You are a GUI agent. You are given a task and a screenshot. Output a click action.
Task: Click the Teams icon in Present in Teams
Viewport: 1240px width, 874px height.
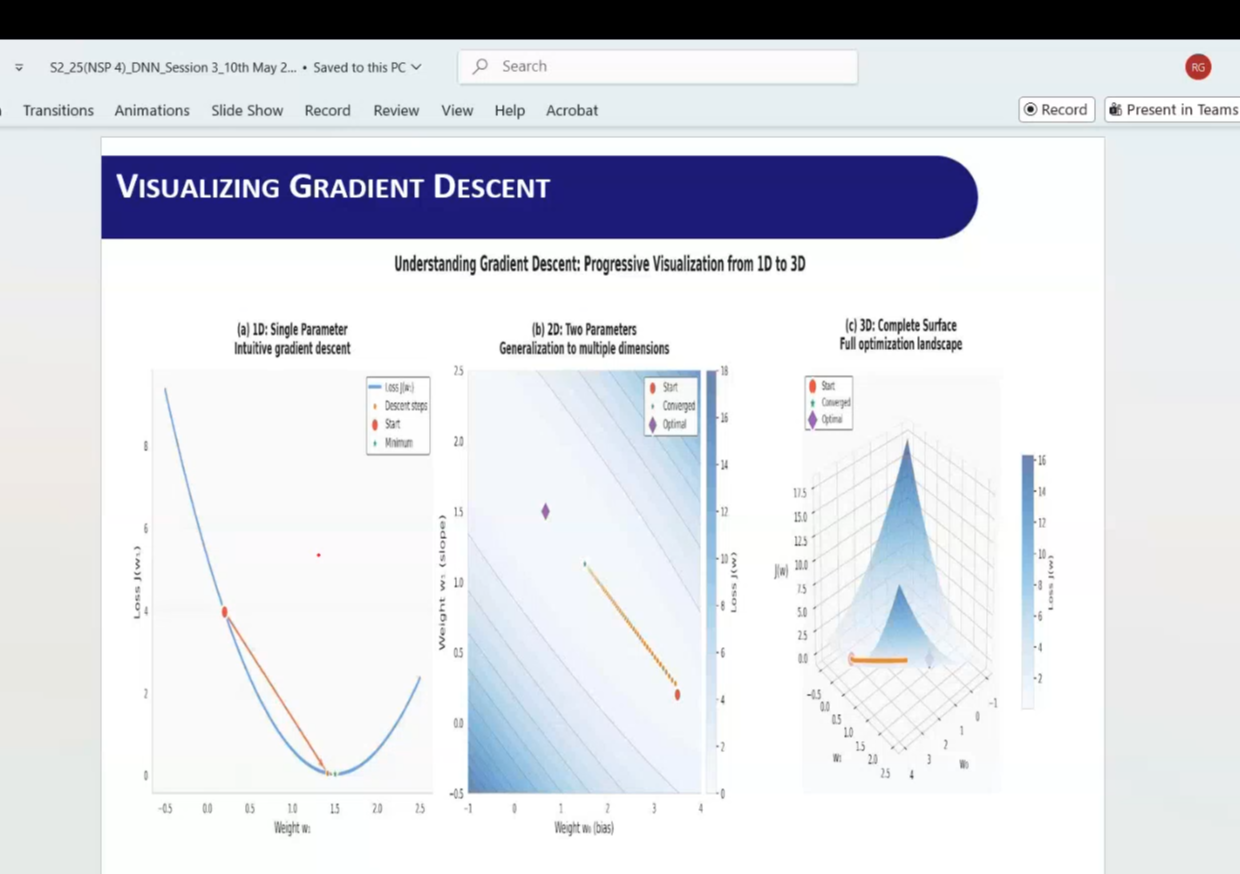pyautogui.click(x=1116, y=110)
